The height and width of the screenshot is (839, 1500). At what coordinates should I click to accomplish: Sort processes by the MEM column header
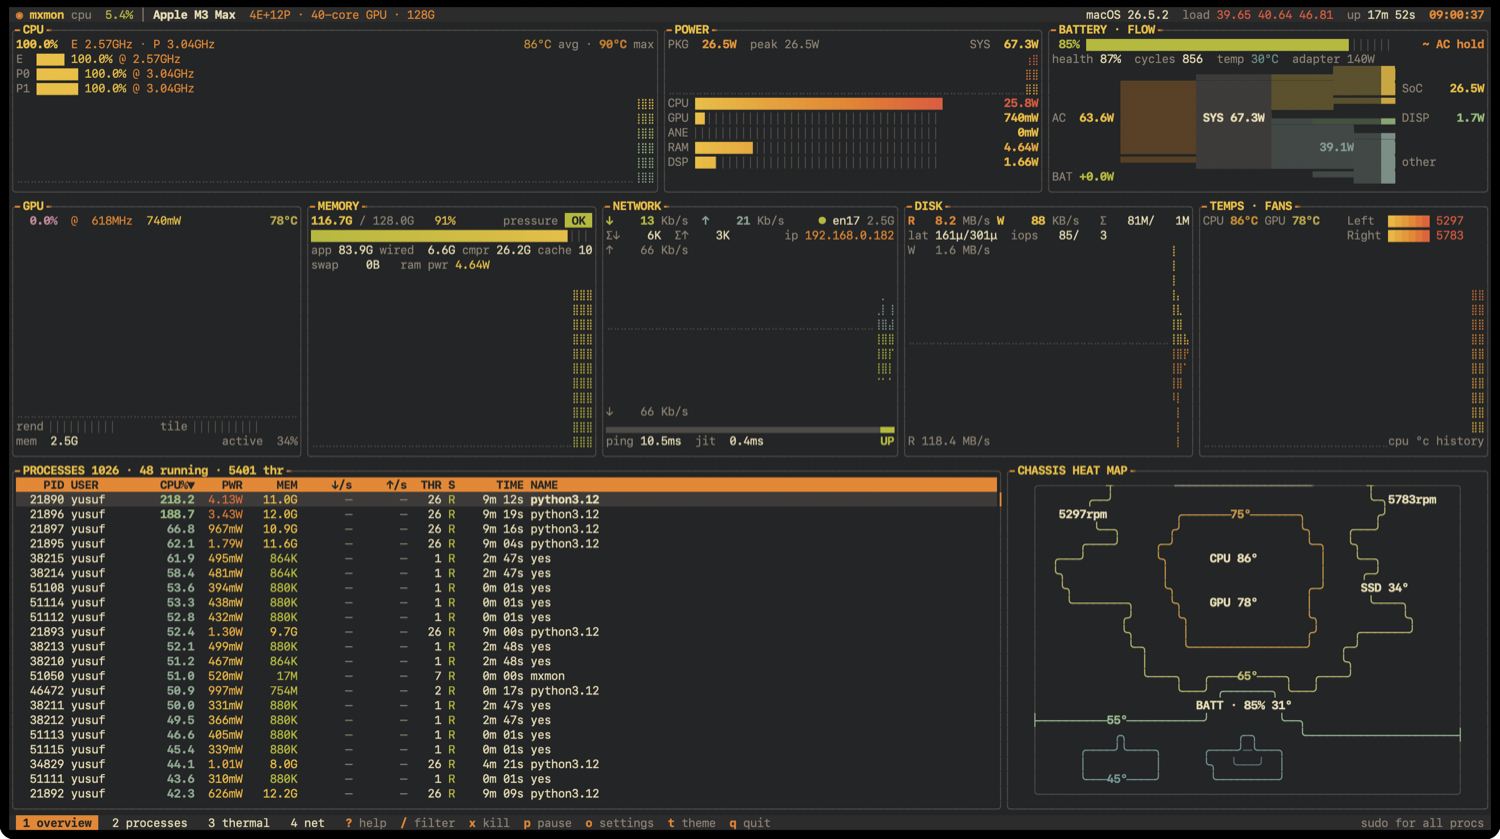[287, 485]
